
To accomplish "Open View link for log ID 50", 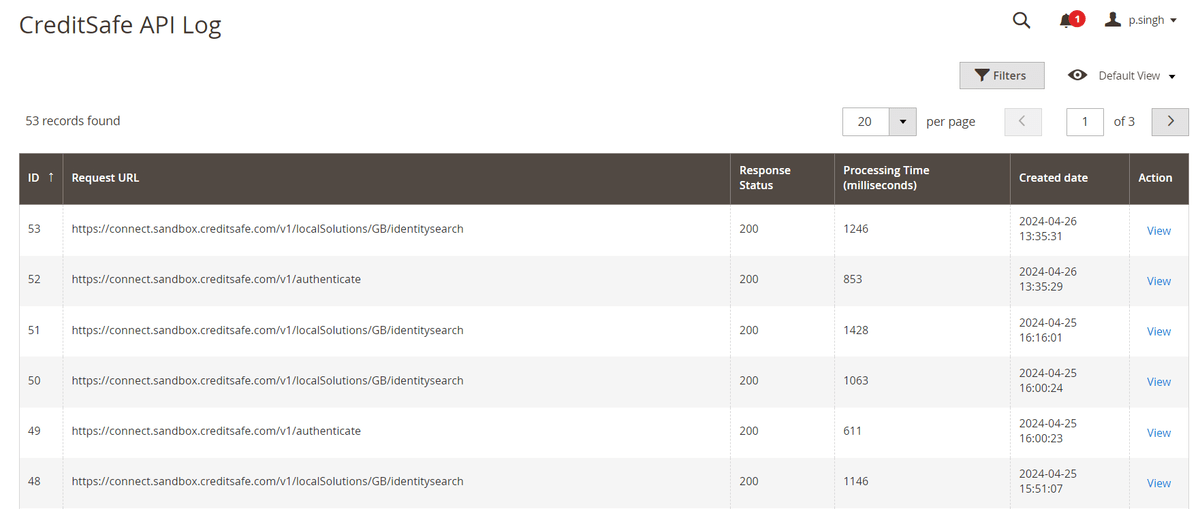I will 1158,382.
